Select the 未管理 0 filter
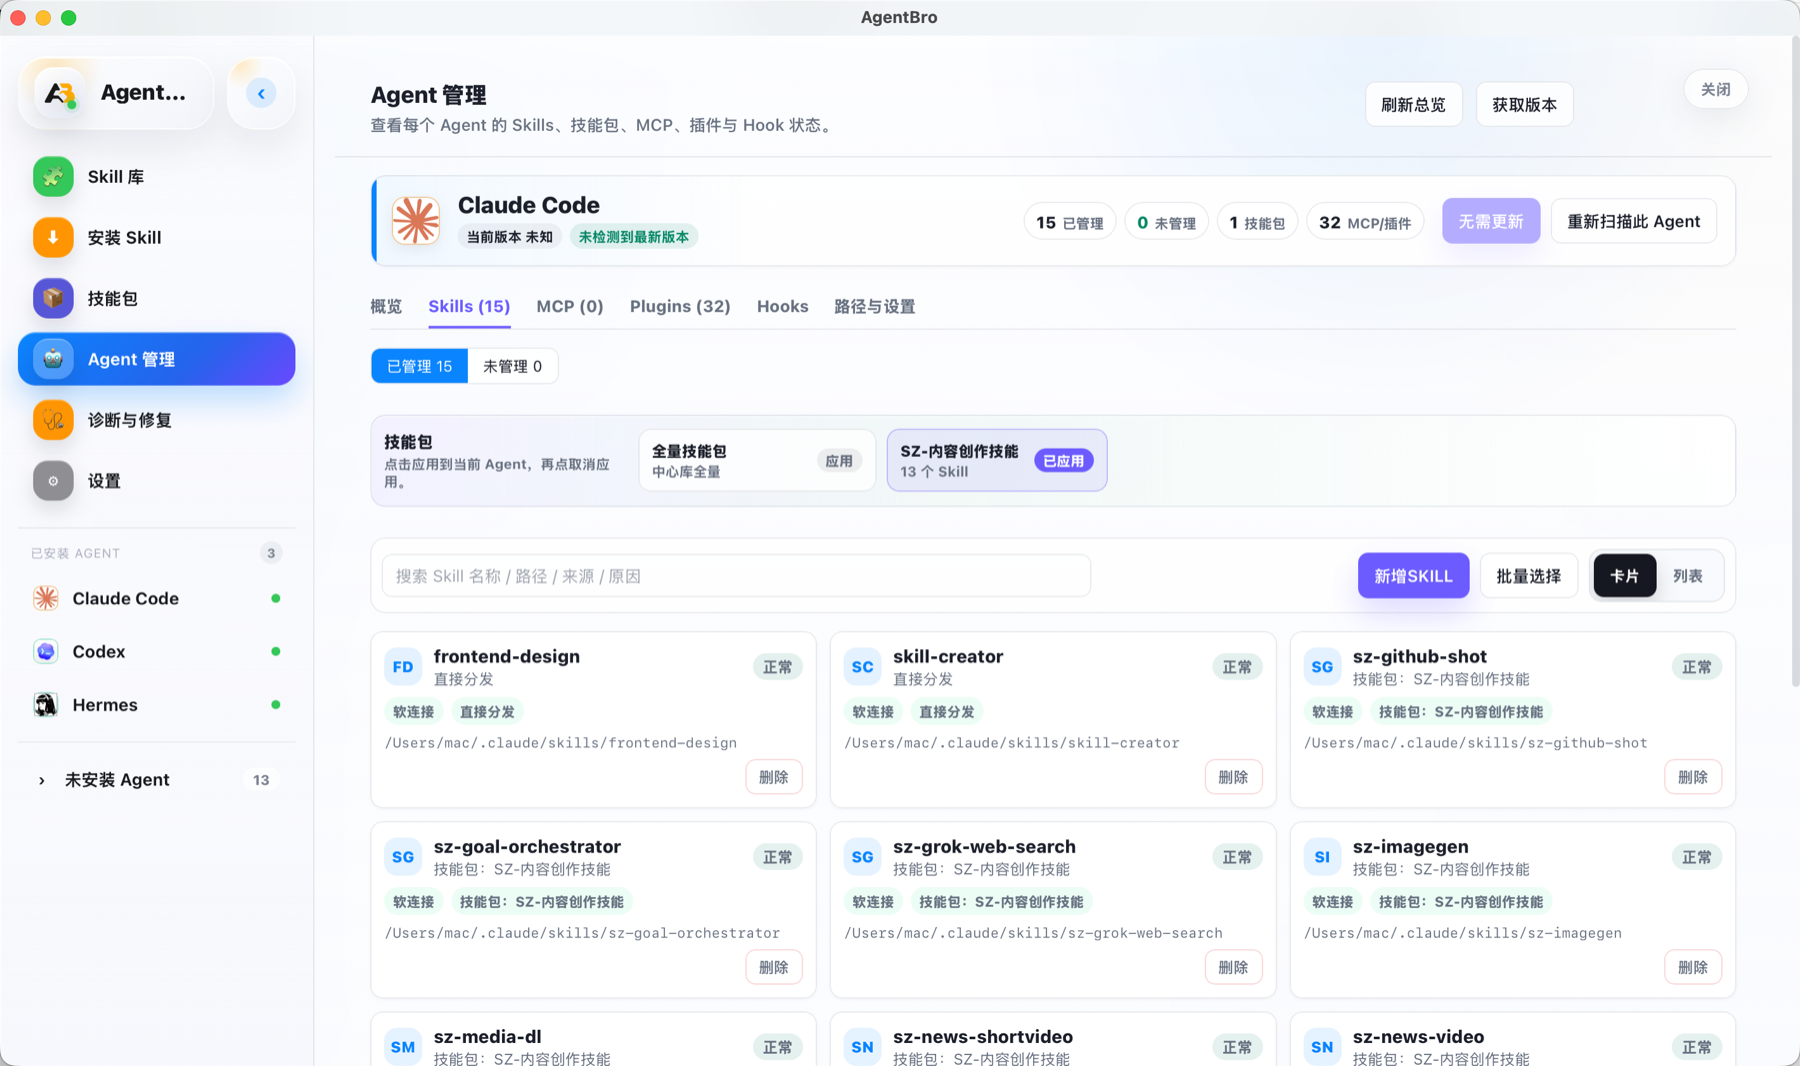 click(512, 366)
